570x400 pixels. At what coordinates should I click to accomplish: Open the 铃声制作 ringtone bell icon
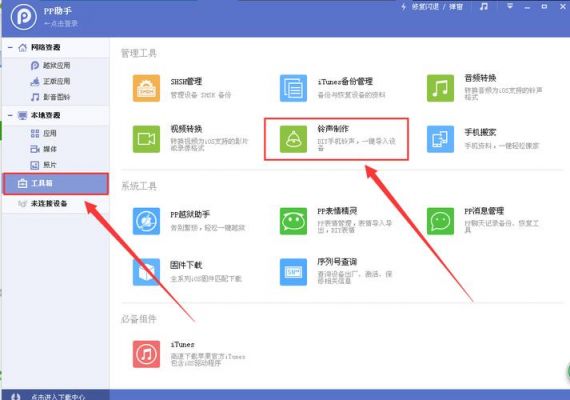click(x=293, y=139)
